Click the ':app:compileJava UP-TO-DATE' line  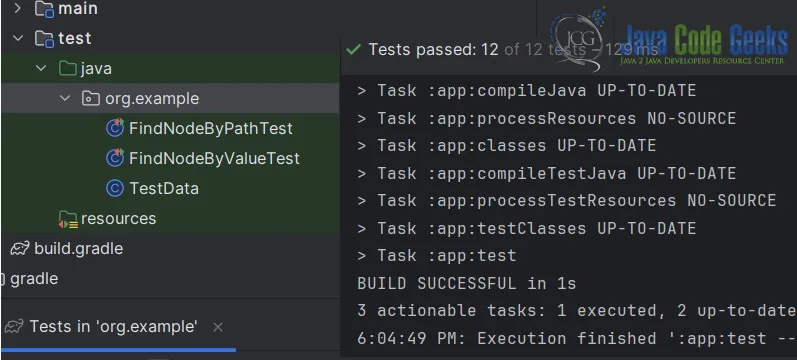click(x=526, y=91)
